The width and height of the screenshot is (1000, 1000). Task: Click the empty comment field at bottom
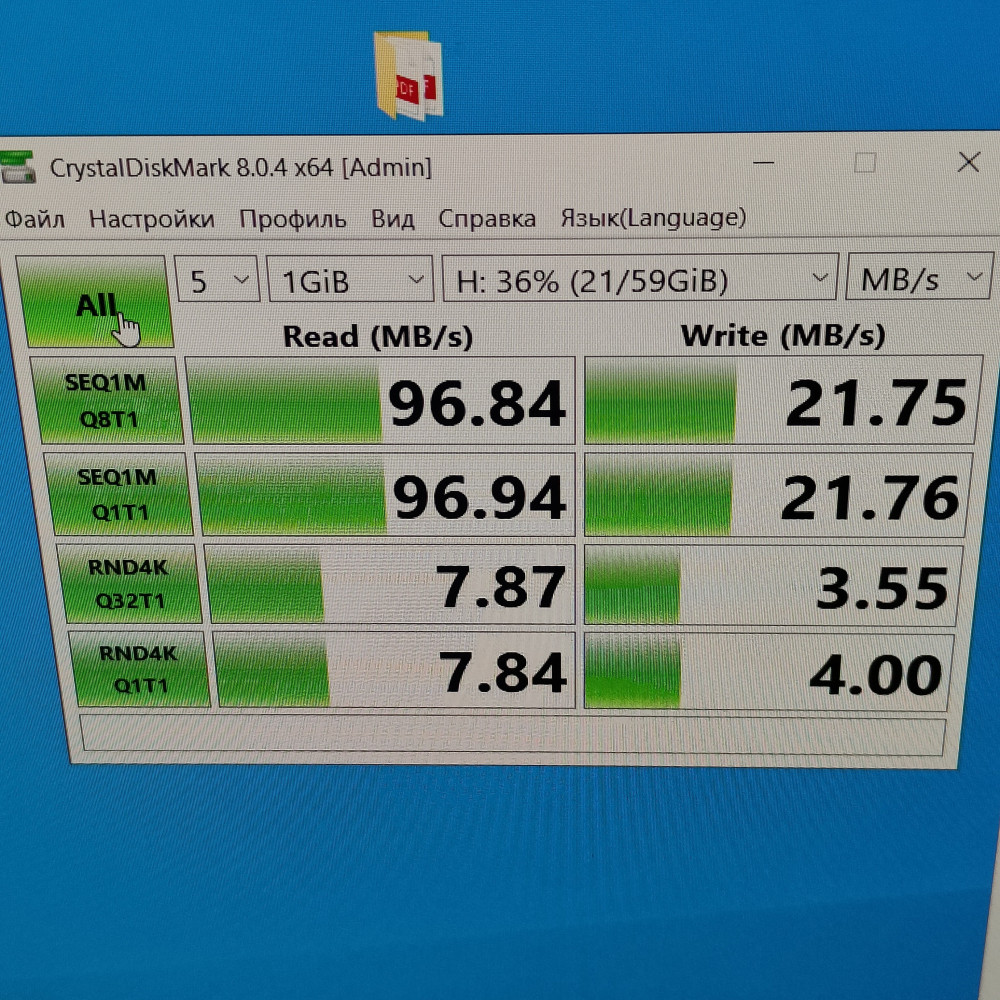pyautogui.click(x=510, y=738)
